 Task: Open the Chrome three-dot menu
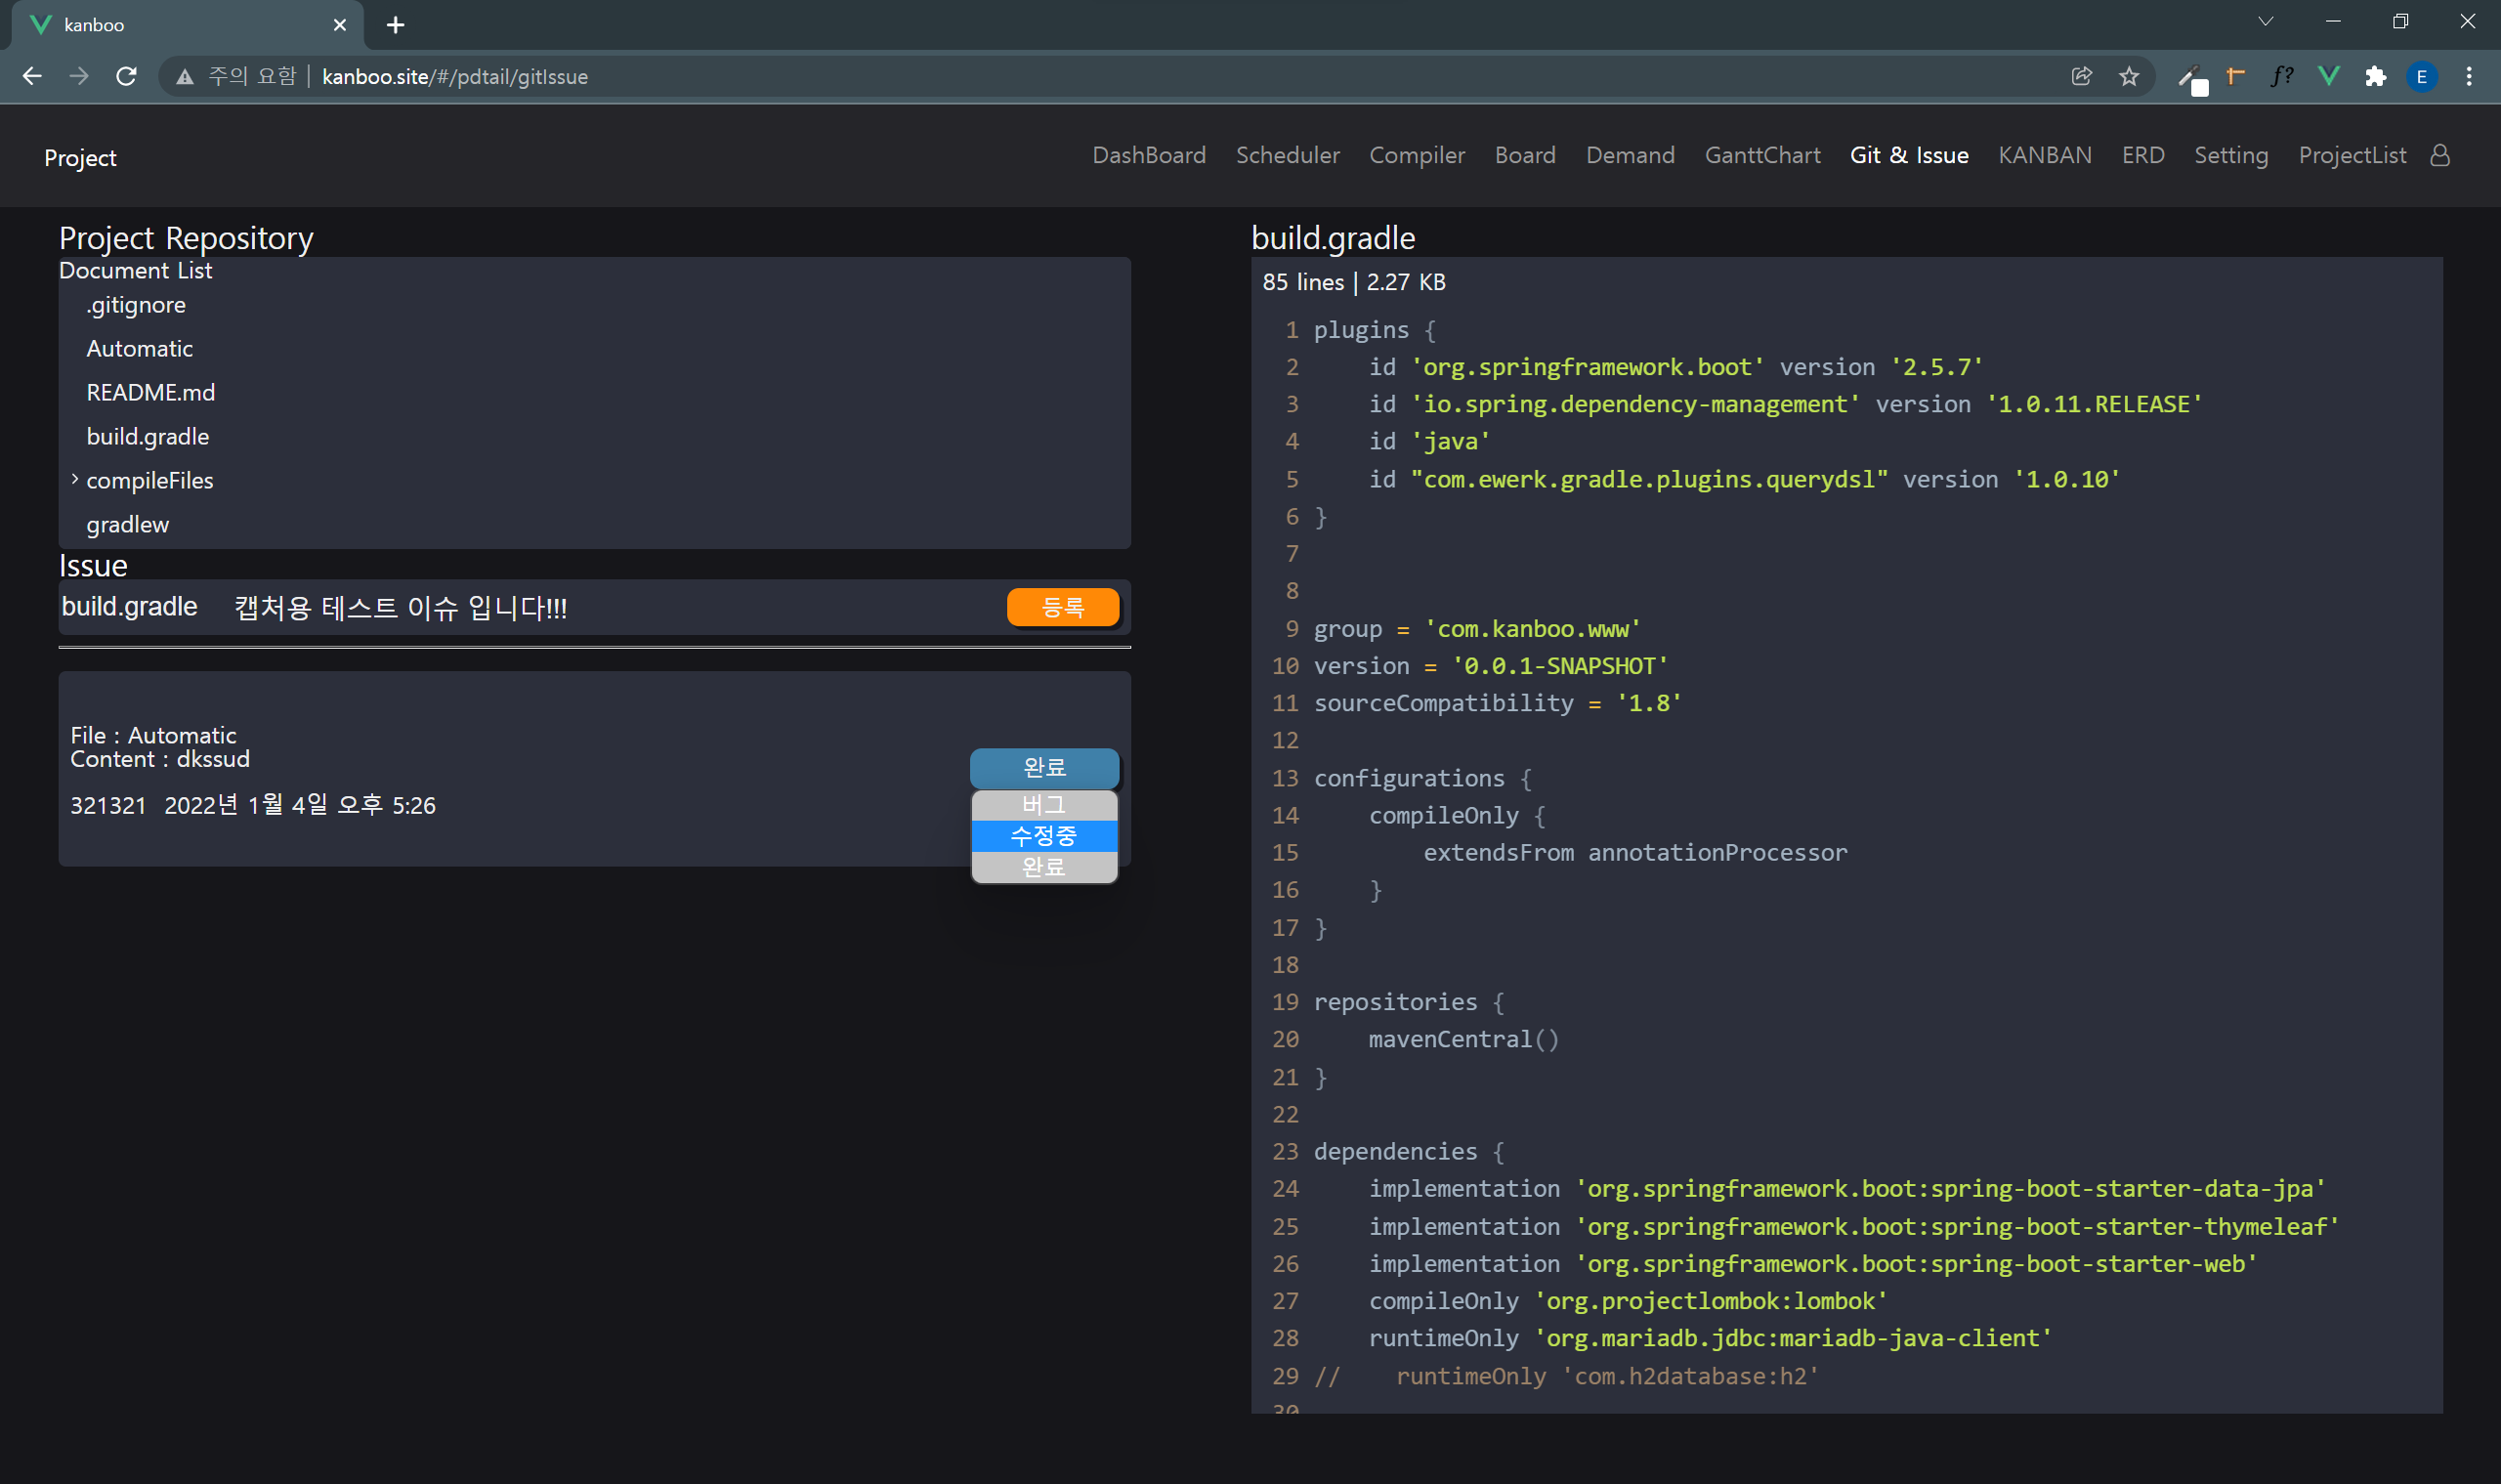[x=2469, y=76]
